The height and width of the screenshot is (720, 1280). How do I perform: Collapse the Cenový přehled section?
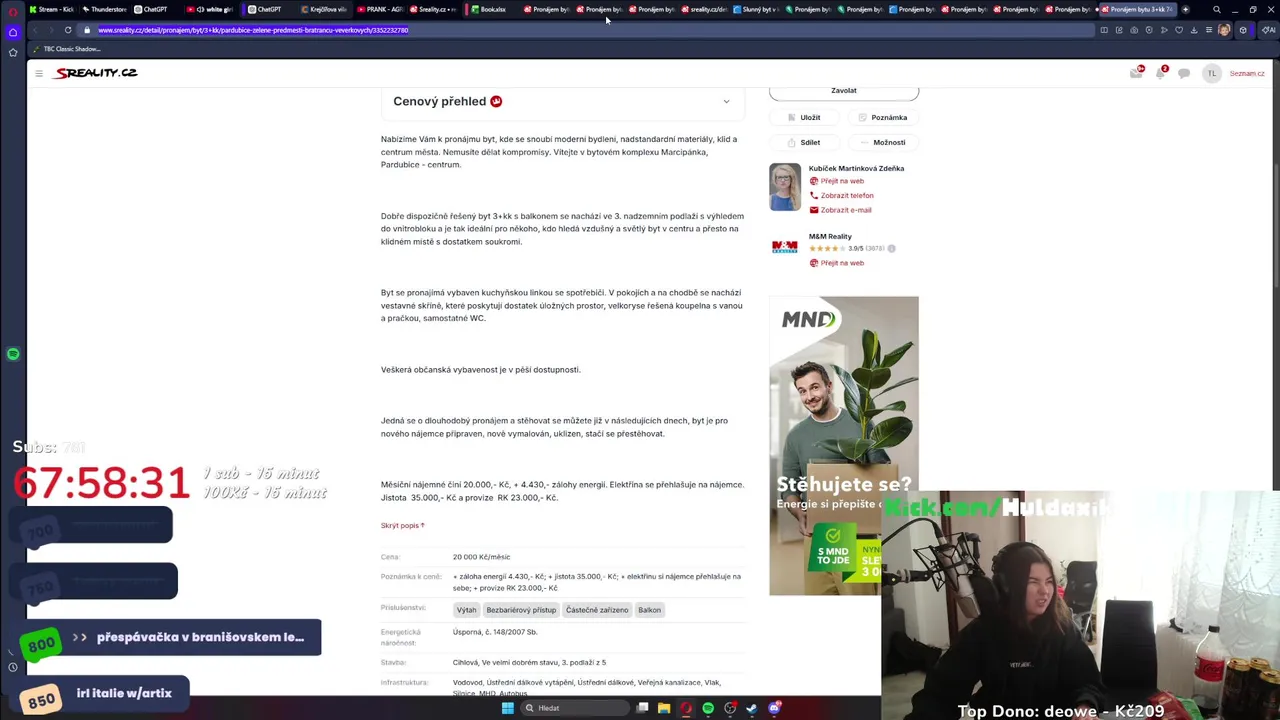click(x=726, y=101)
